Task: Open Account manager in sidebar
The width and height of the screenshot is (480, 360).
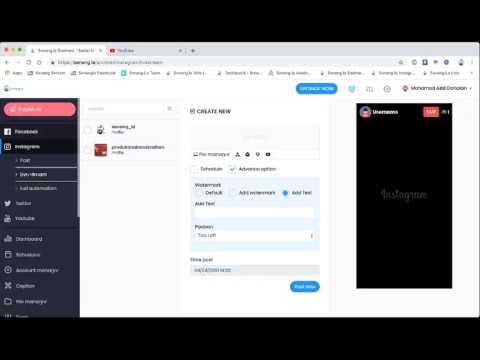Action: [38, 270]
